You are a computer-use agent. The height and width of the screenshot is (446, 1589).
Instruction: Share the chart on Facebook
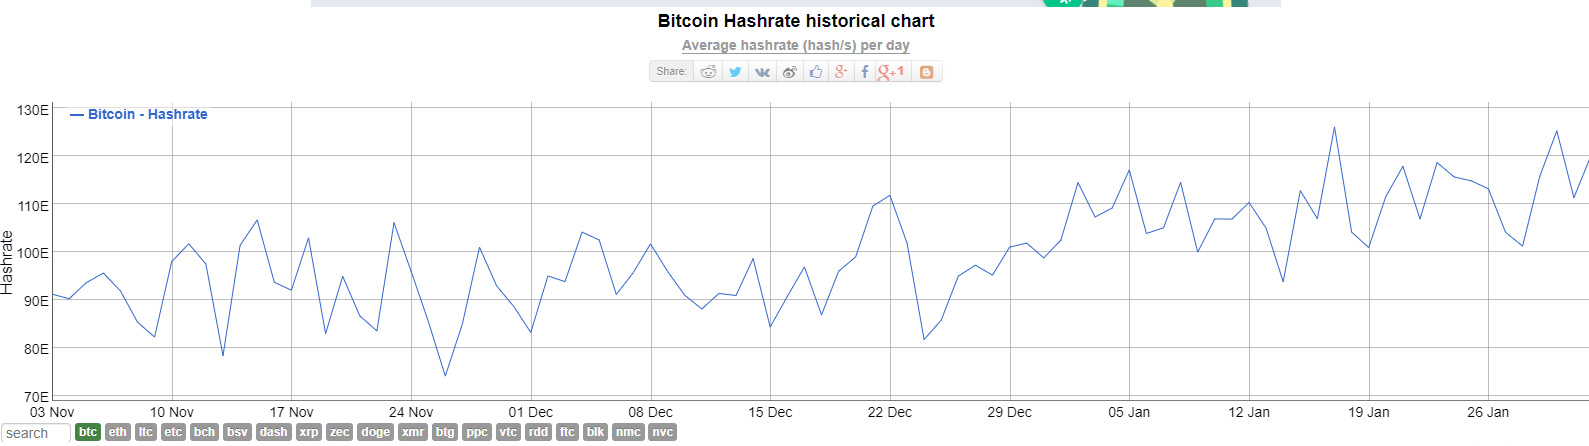[865, 72]
